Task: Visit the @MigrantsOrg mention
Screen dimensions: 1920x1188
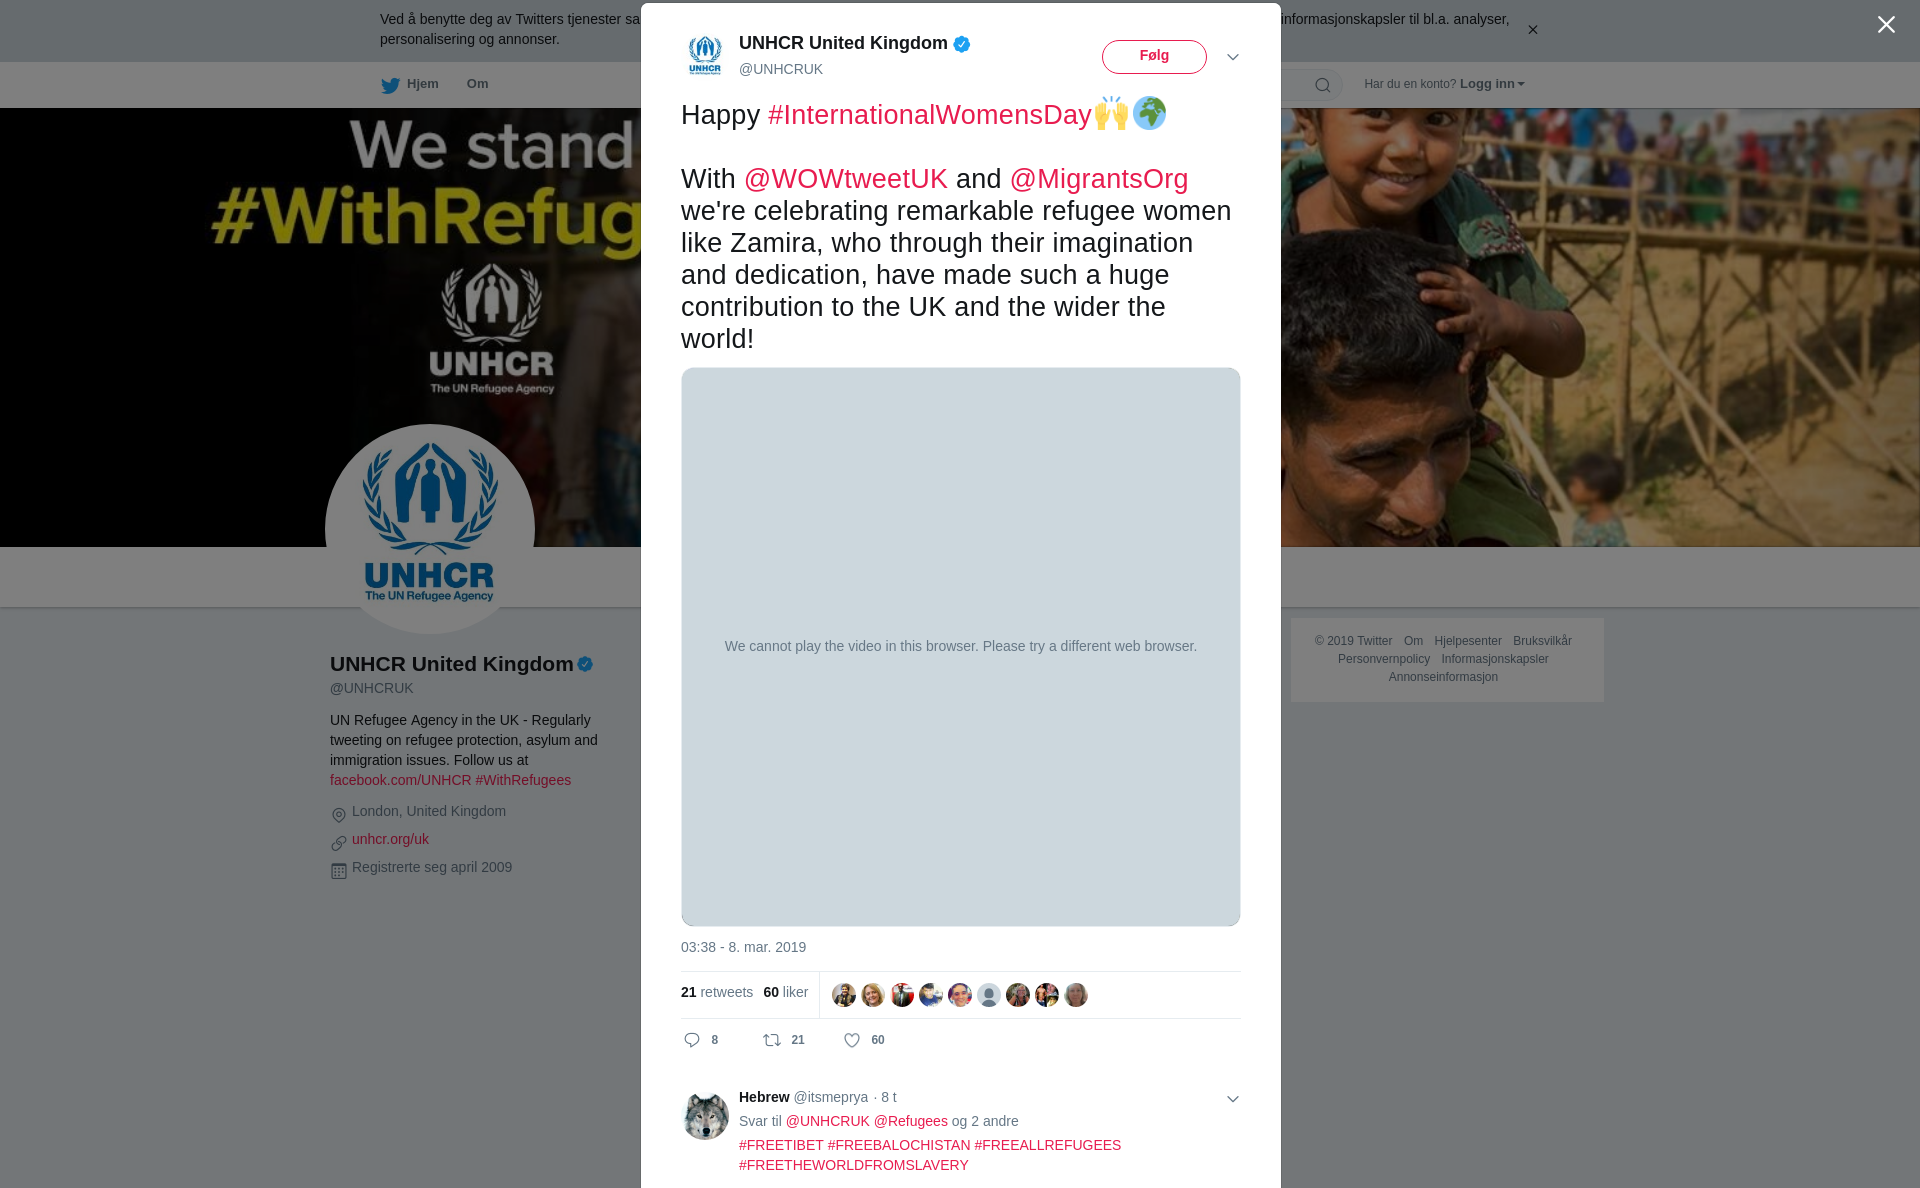Action: pos(1098,179)
